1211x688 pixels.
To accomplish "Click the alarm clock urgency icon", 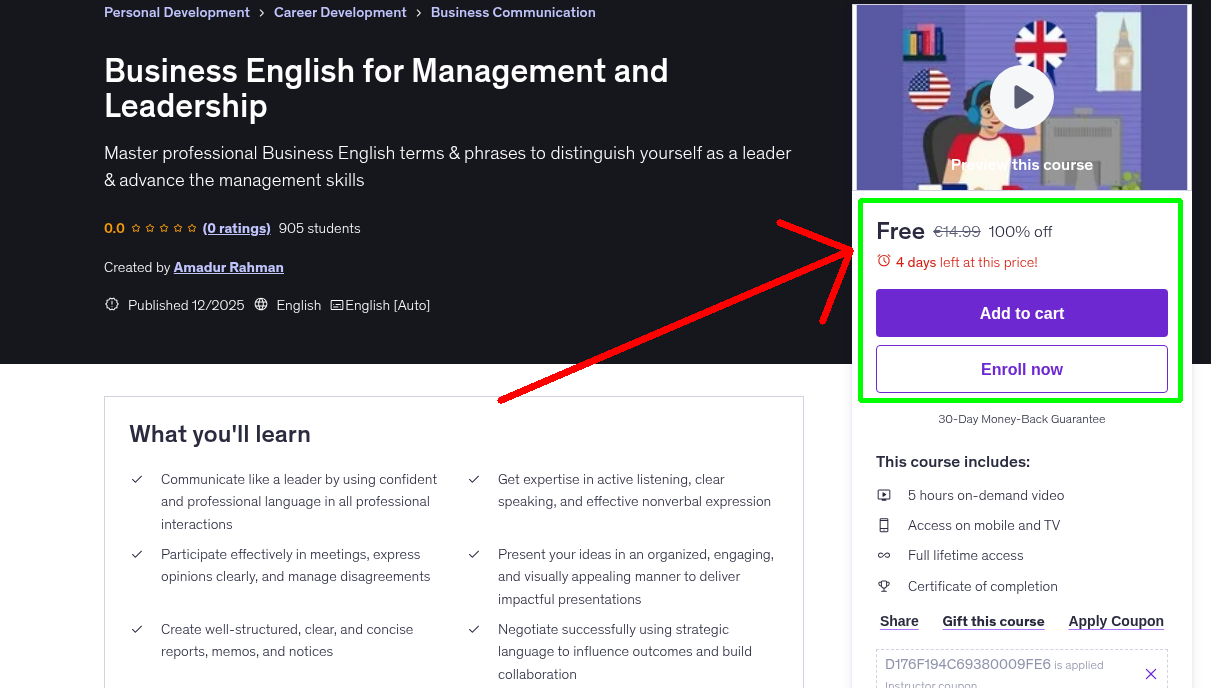I will coord(883,260).
